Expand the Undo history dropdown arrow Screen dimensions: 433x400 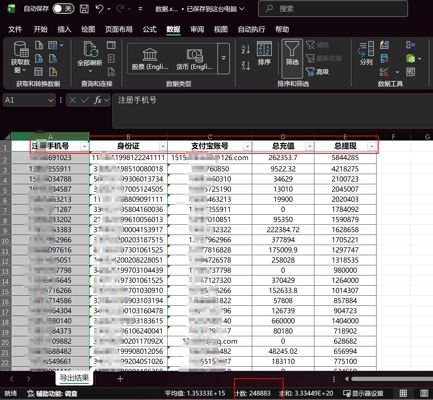tap(109, 9)
